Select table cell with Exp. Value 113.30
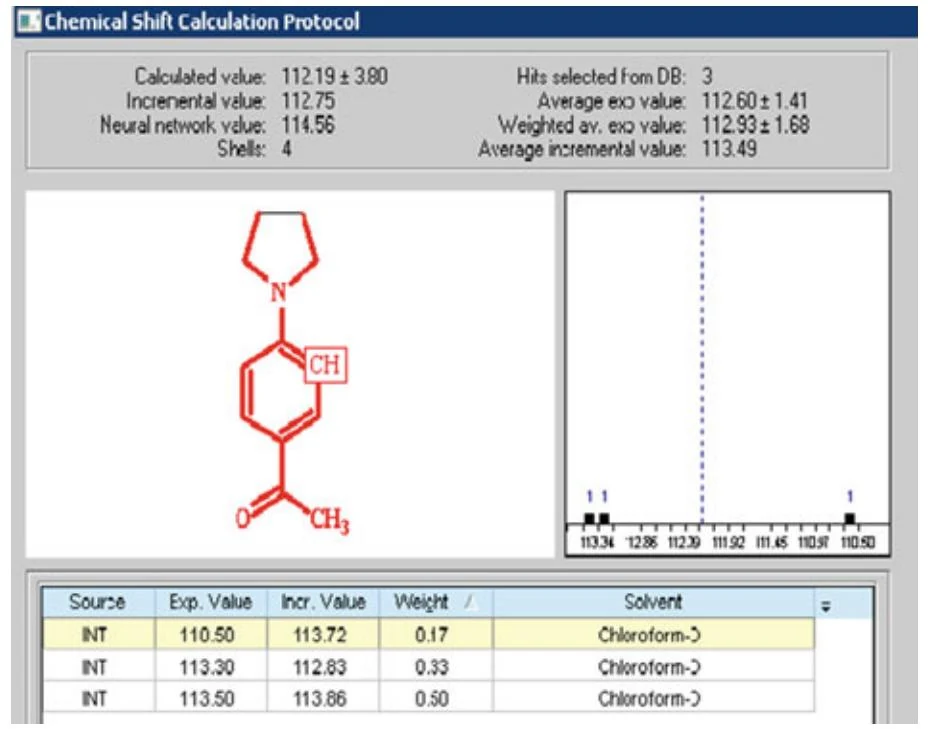 pos(210,667)
